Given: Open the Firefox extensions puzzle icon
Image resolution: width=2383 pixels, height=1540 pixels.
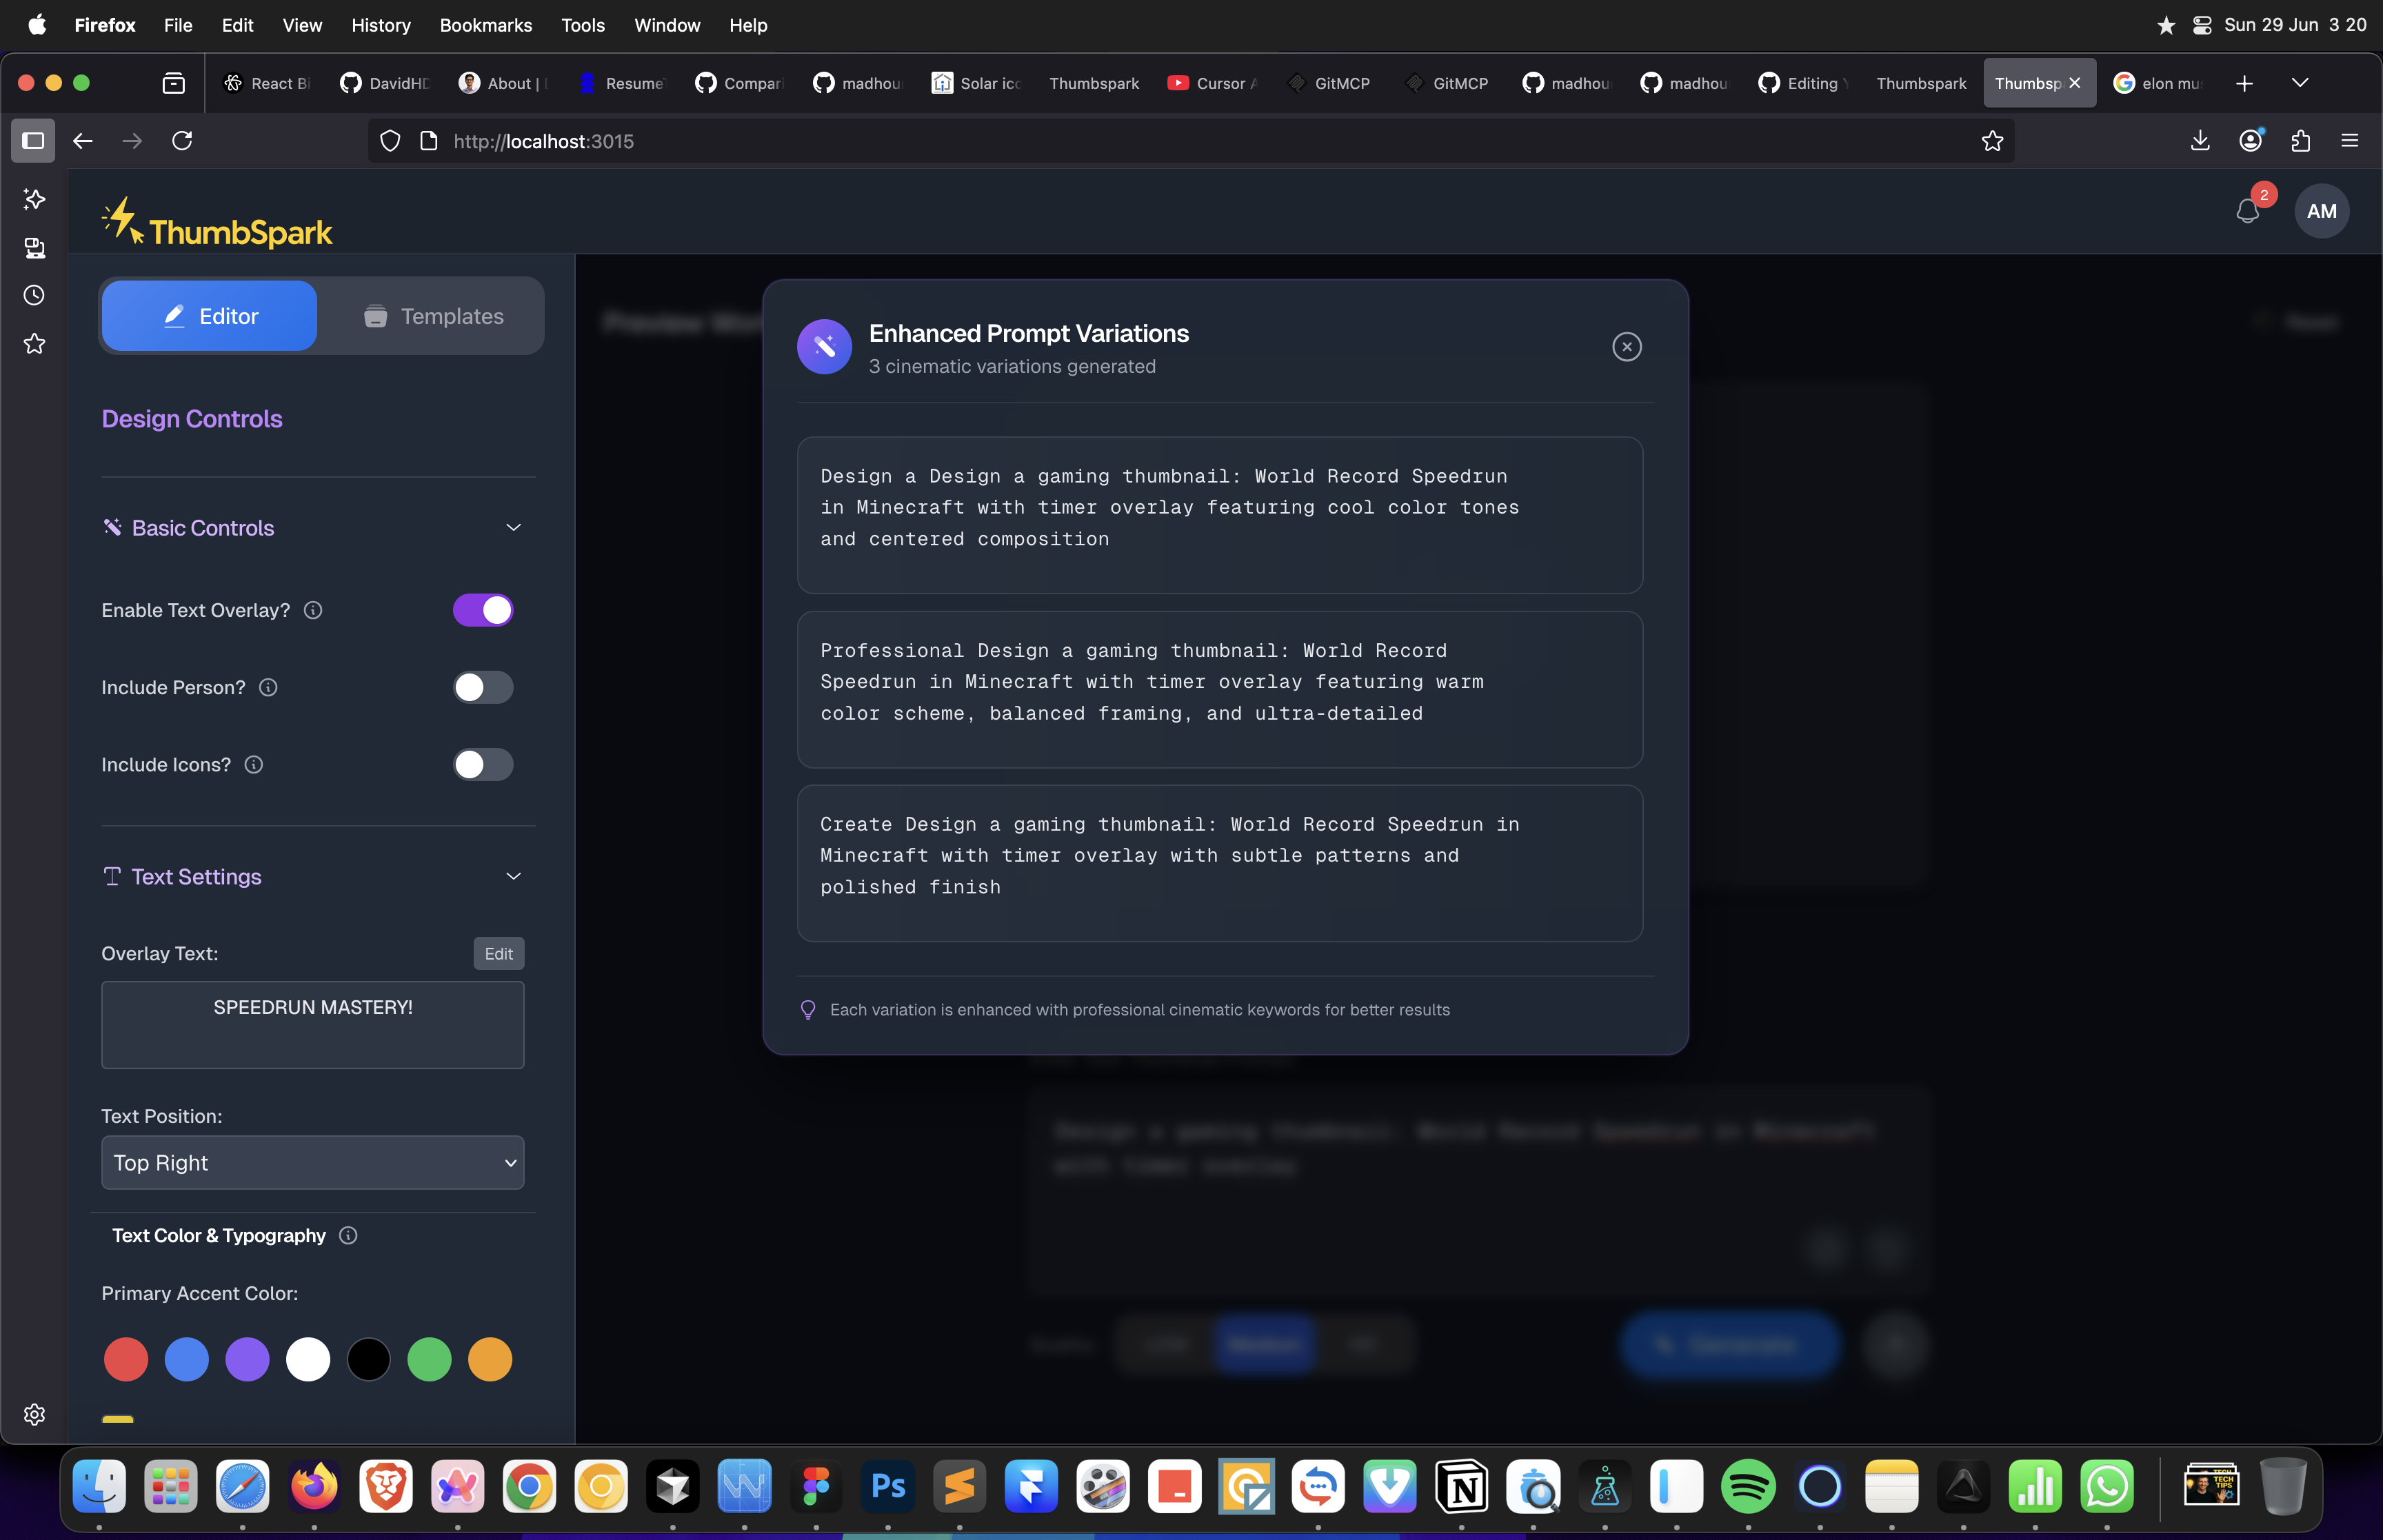Looking at the screenshot, I should coord(2300,141).
